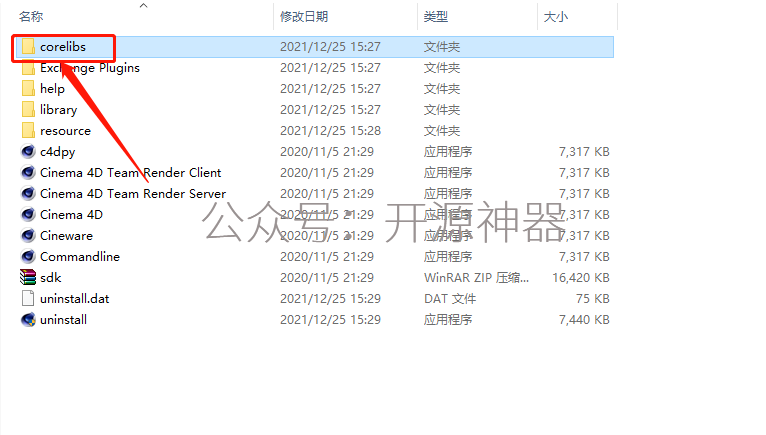Click the sdk WinRAR archive icon
This screenshot has height=435, width=766.
[x=28, y=278]
